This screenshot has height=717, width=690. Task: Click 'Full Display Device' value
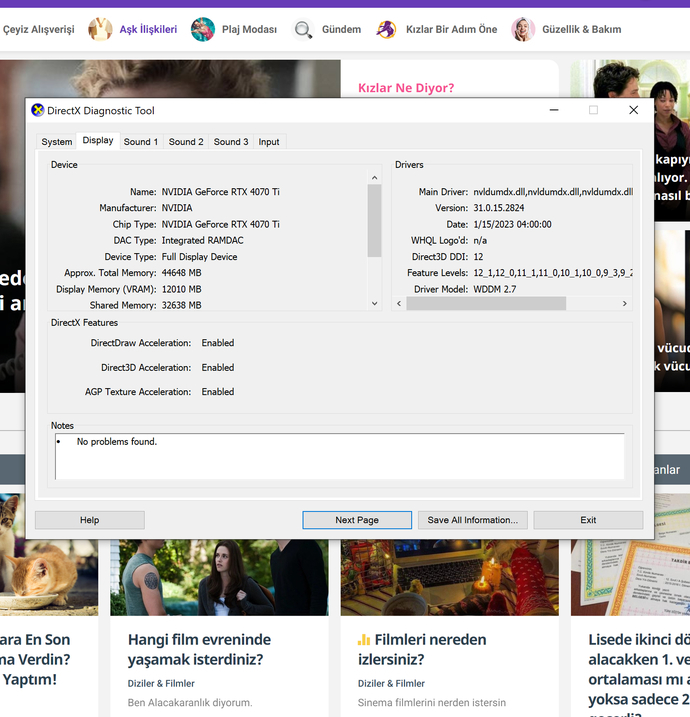[199, 257]
